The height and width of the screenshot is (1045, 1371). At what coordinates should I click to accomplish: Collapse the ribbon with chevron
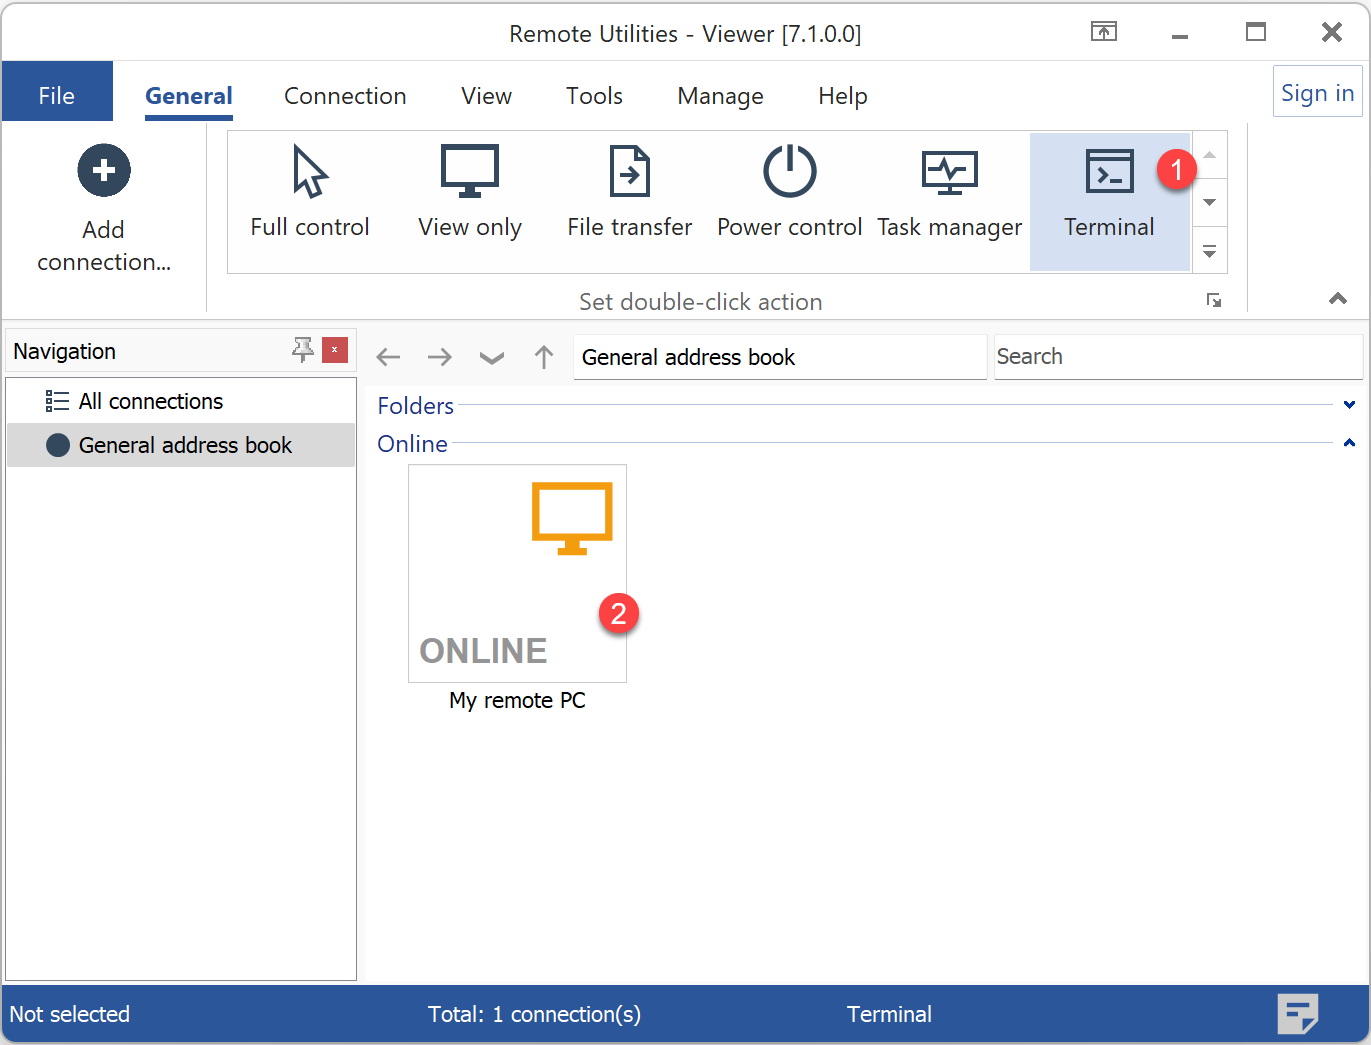[x=1338, y=298]
